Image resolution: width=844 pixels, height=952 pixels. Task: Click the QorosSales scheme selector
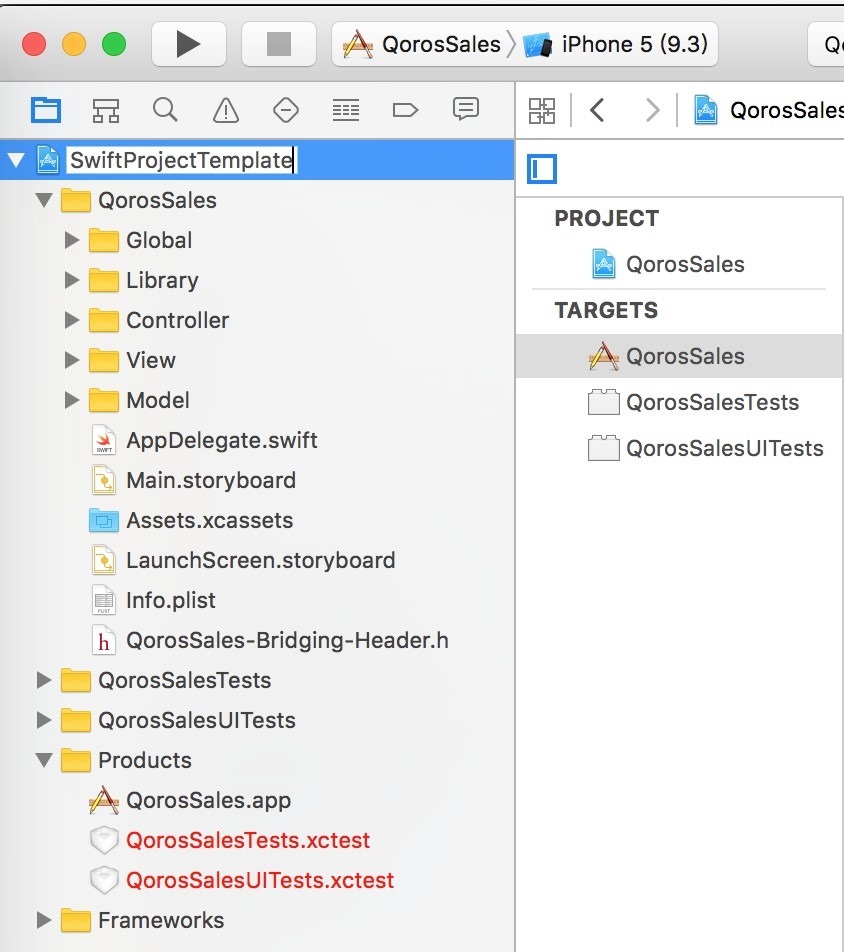[x=424, y=44]
